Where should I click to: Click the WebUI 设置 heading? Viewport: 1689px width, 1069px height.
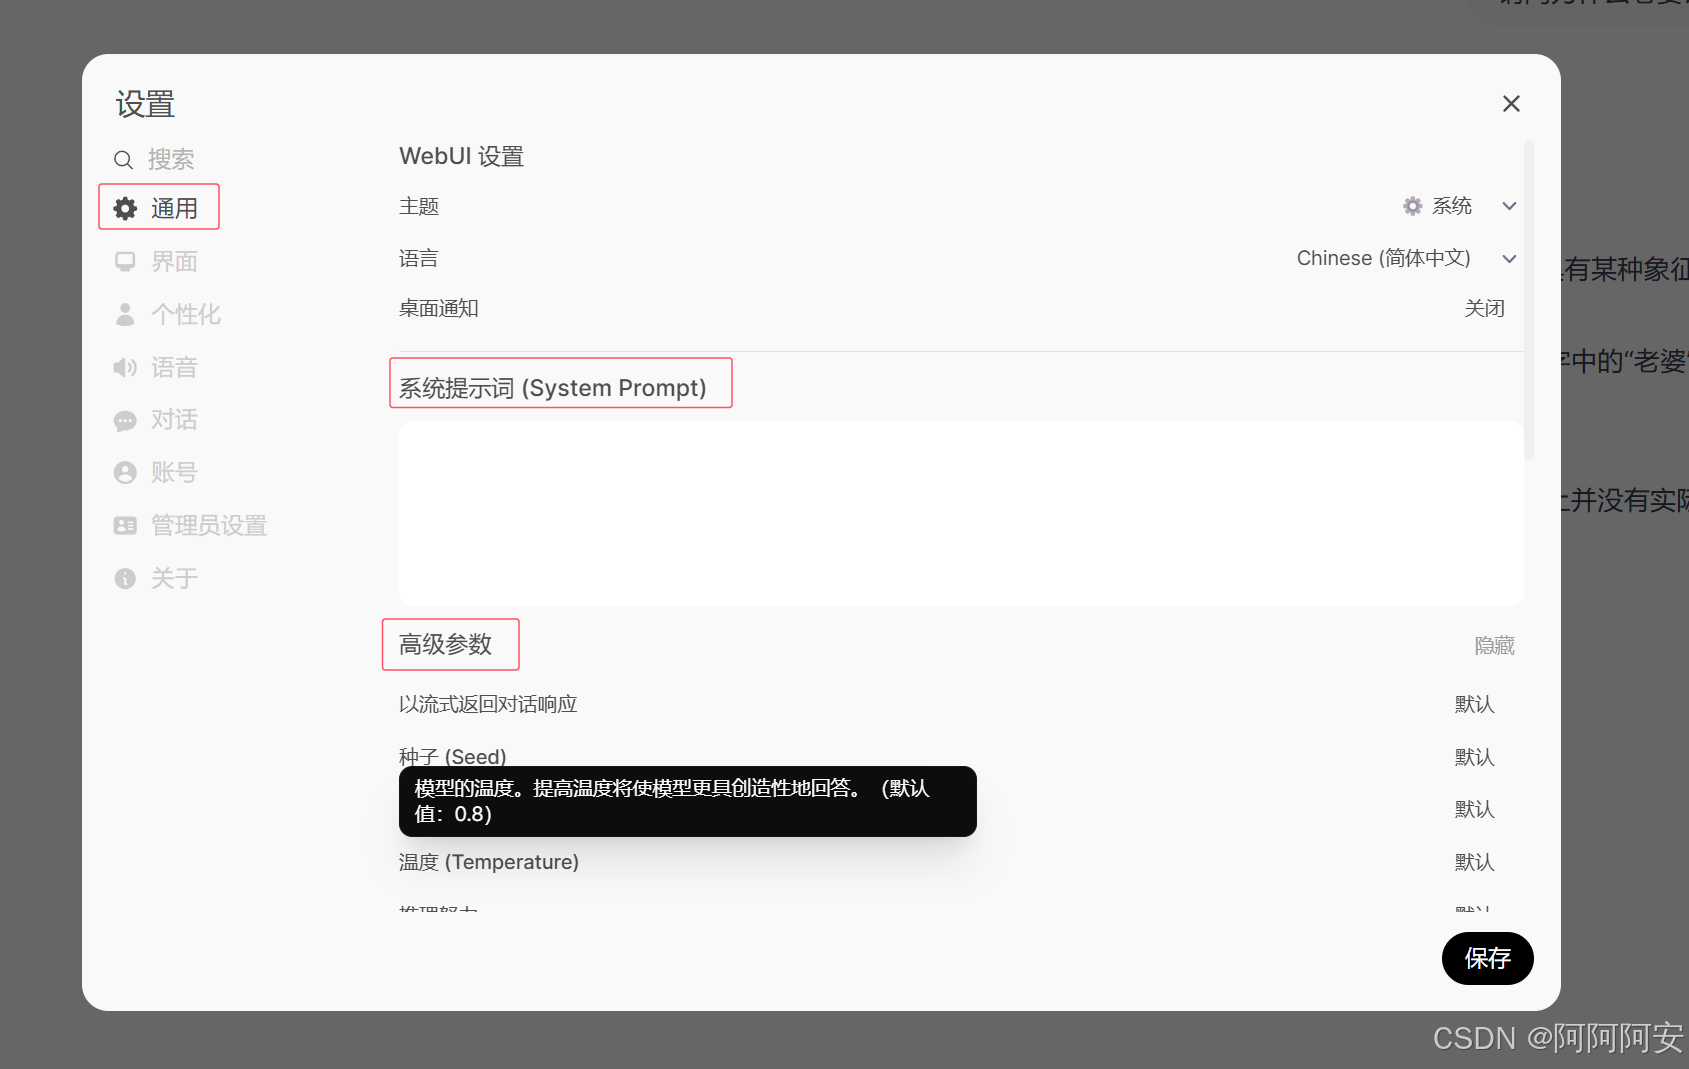pyautogui.click(x=461, y=156)
